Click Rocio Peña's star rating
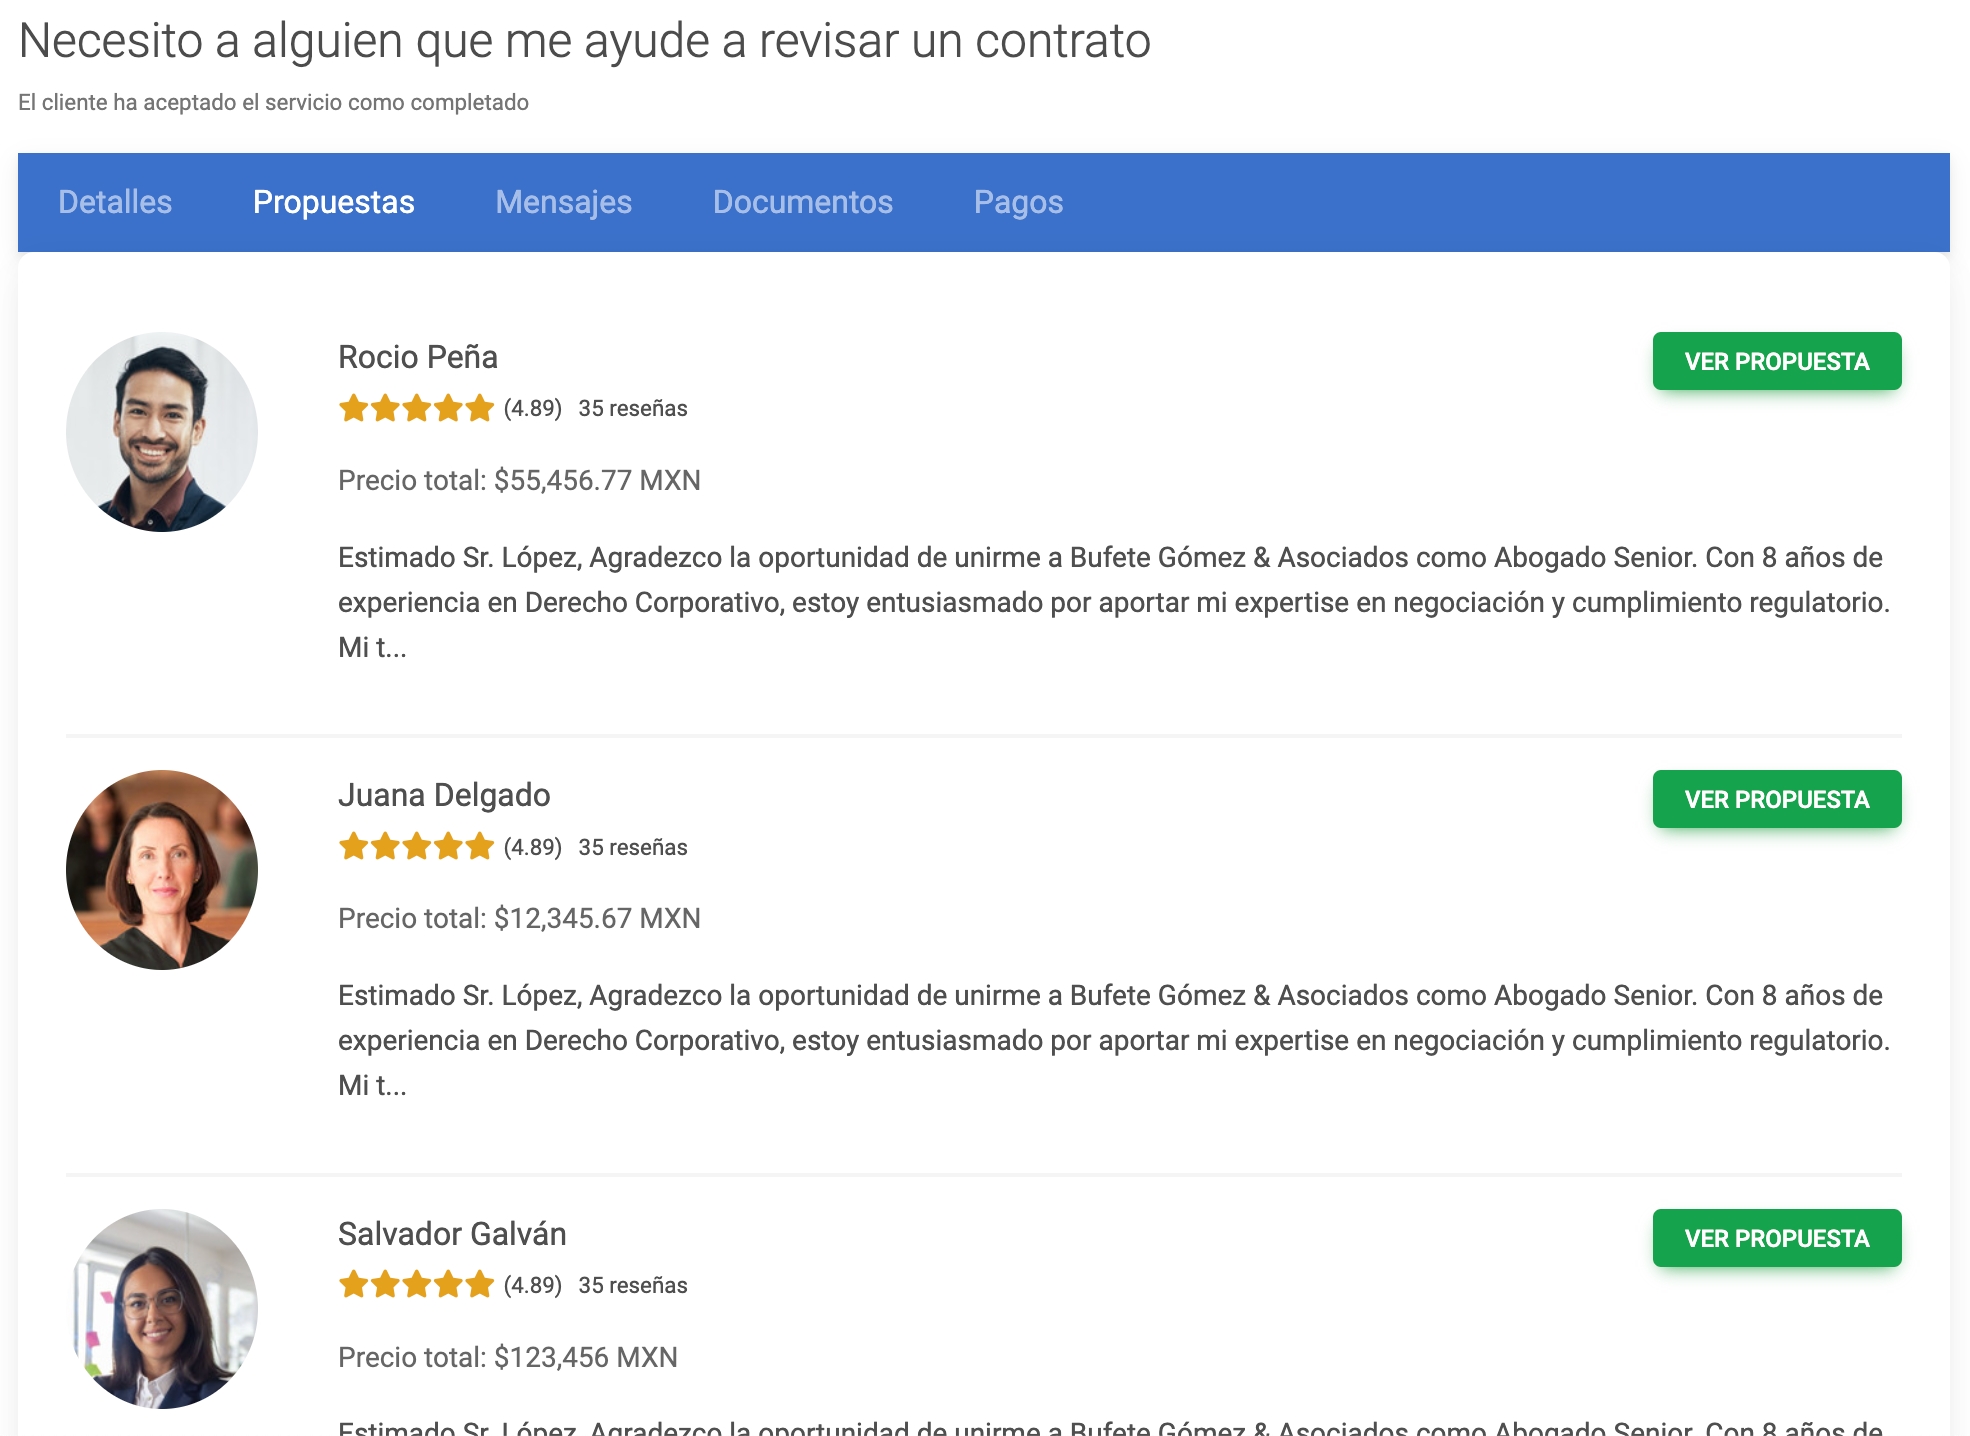This screenshot has width=1970, height=1436. (416, 408)
